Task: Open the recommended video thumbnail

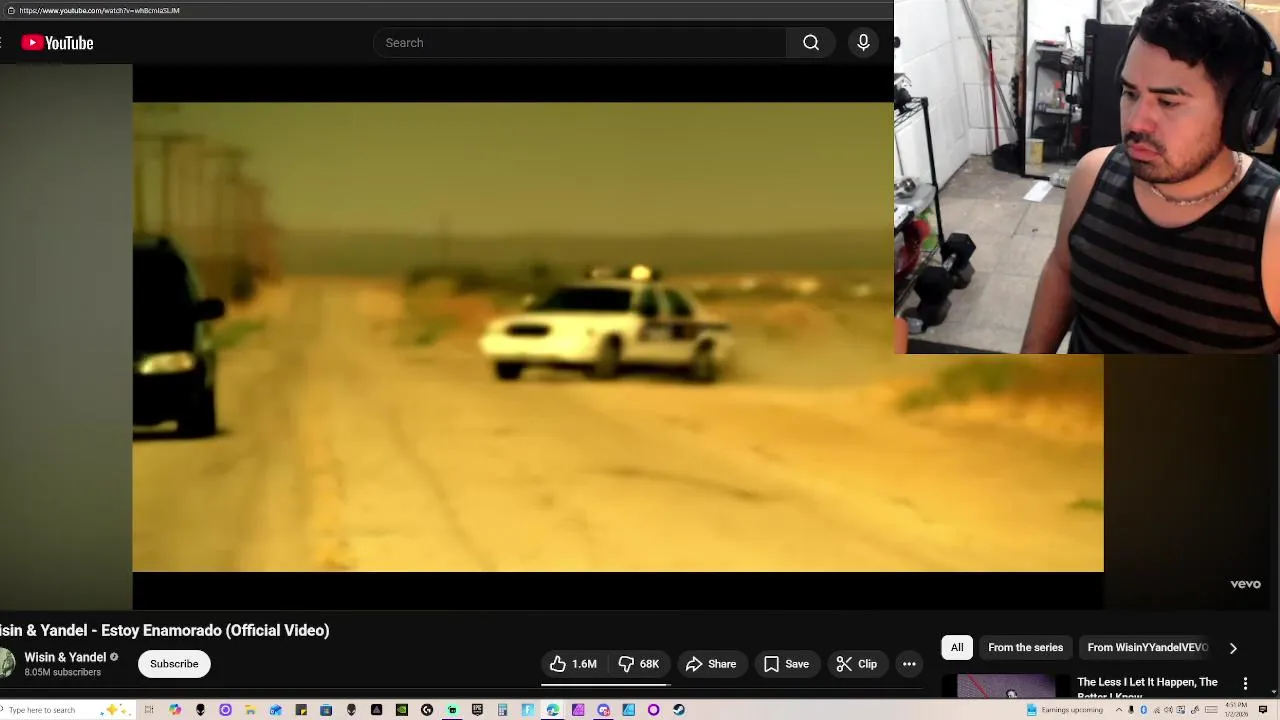Action: [1006, 686]
